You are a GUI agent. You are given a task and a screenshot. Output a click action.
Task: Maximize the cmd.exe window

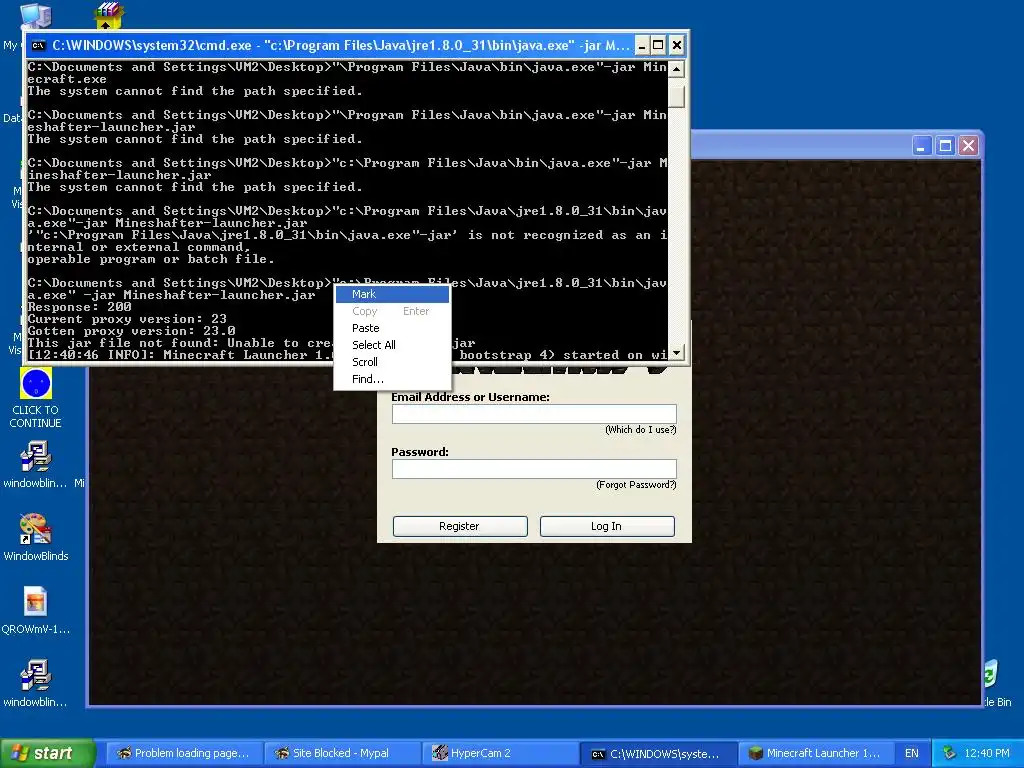(658, 45)
